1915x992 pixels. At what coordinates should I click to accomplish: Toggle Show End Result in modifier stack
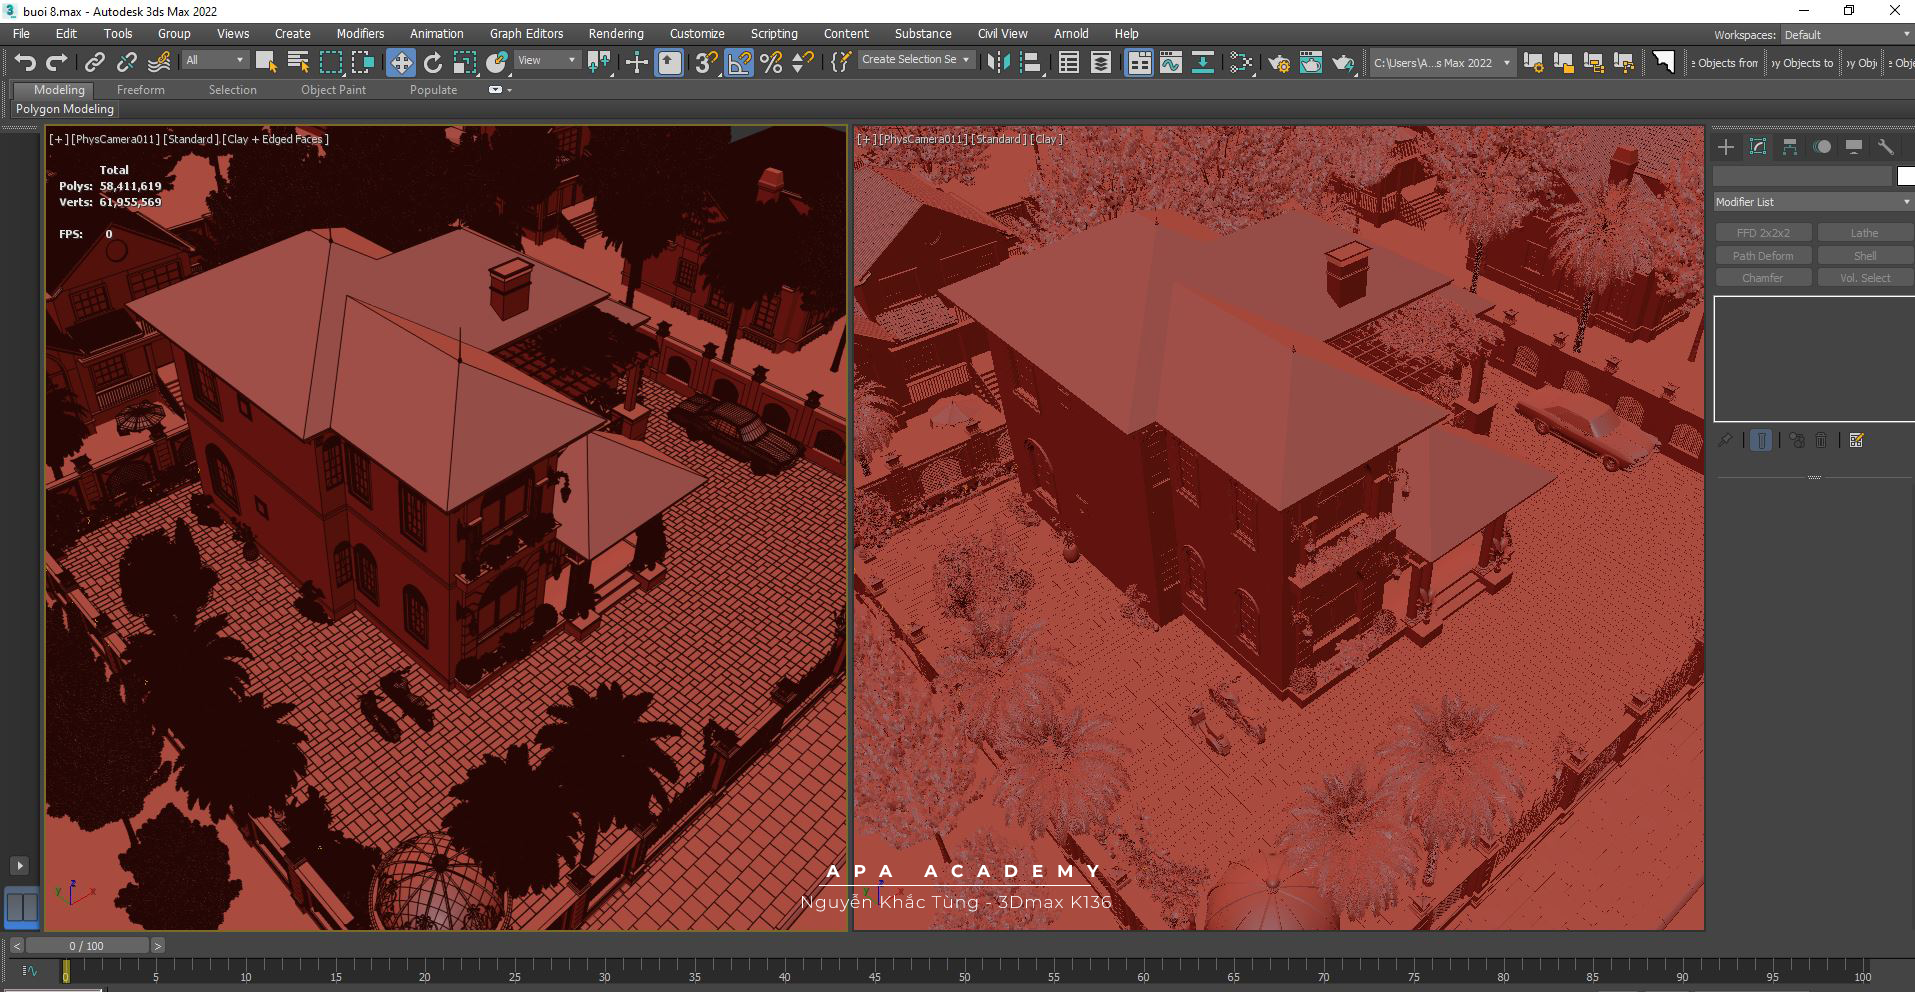[1761, 440]
